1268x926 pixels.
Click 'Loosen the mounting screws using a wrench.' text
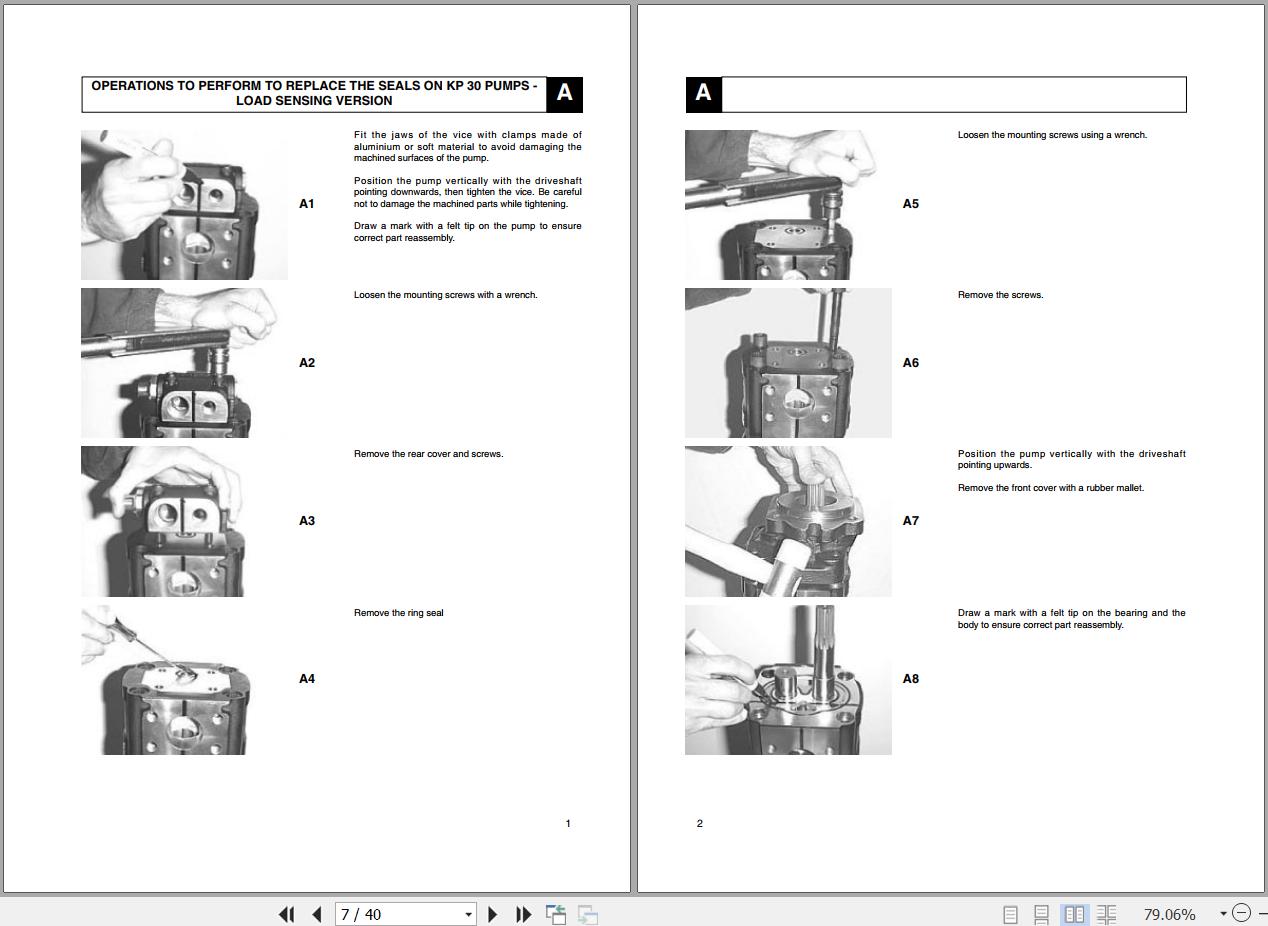click(1052, 135)
